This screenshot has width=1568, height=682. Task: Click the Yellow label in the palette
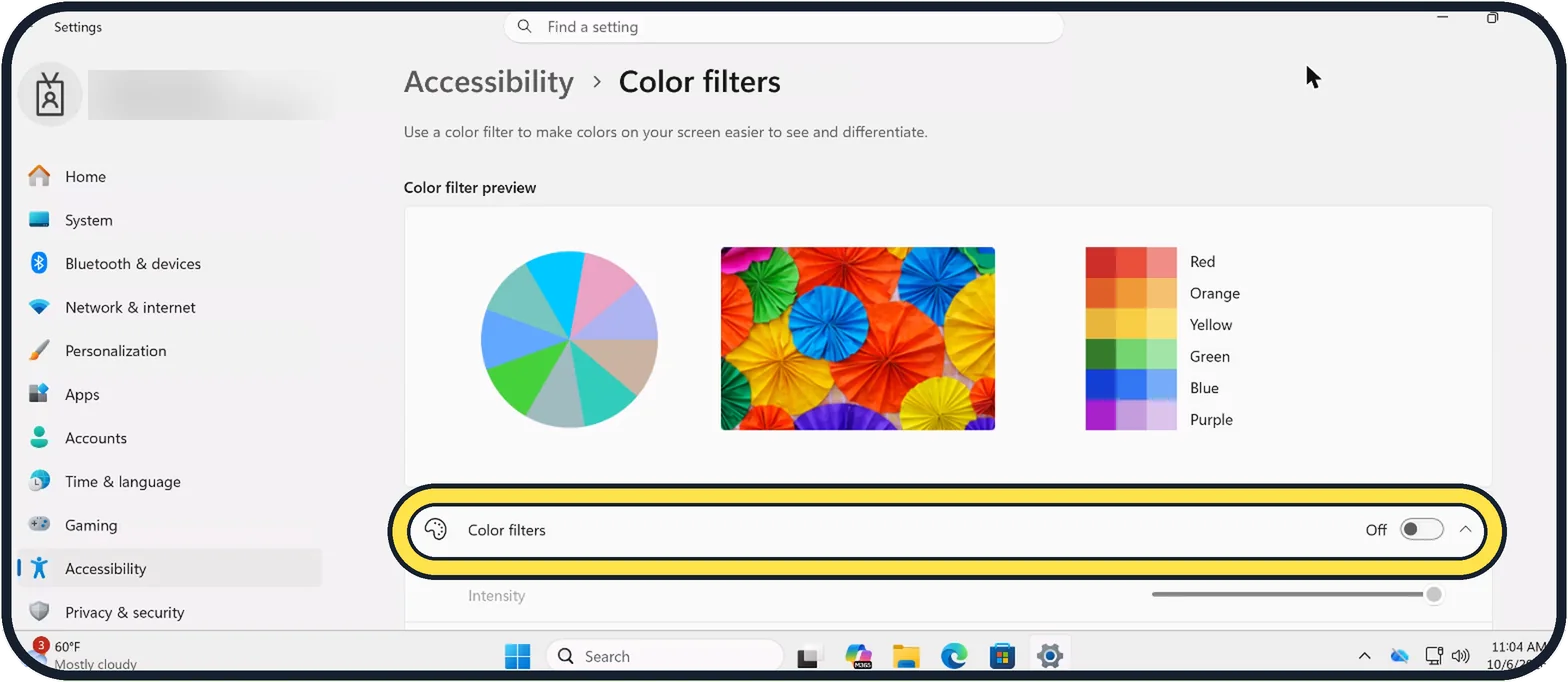(1211, 325)
